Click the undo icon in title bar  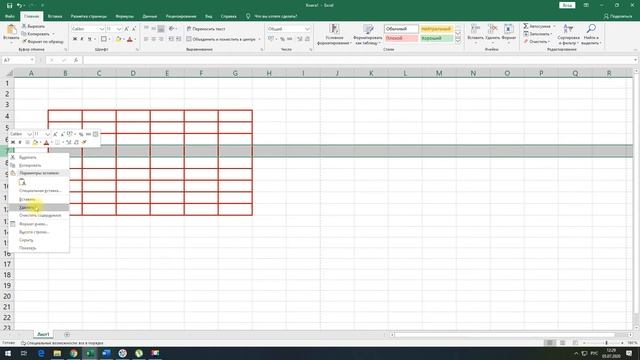click(19, 5)
